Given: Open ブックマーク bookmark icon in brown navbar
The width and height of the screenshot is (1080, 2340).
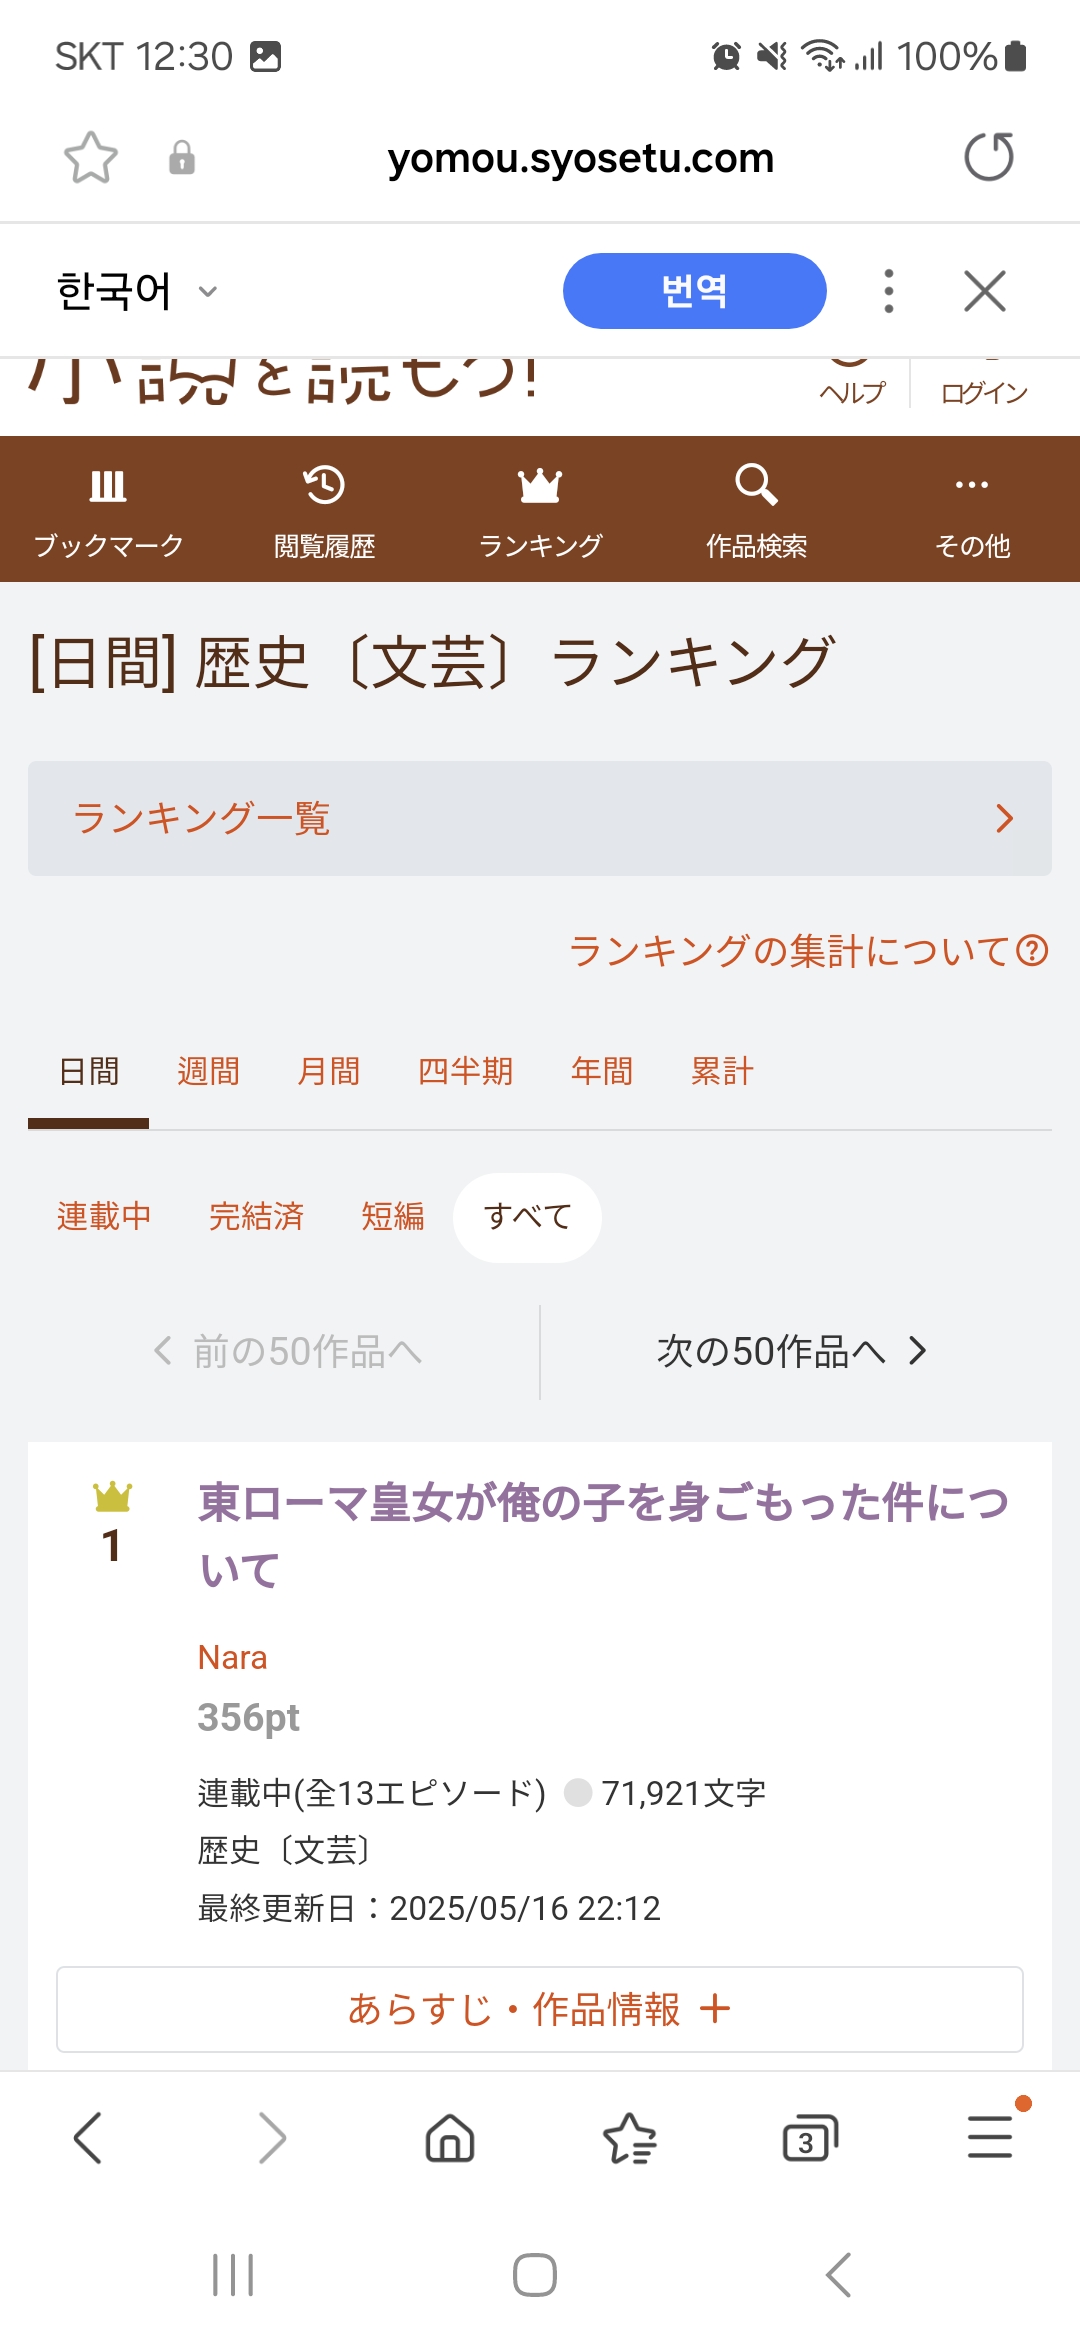Looking at the screenshot, I should (x=108, y=486).
